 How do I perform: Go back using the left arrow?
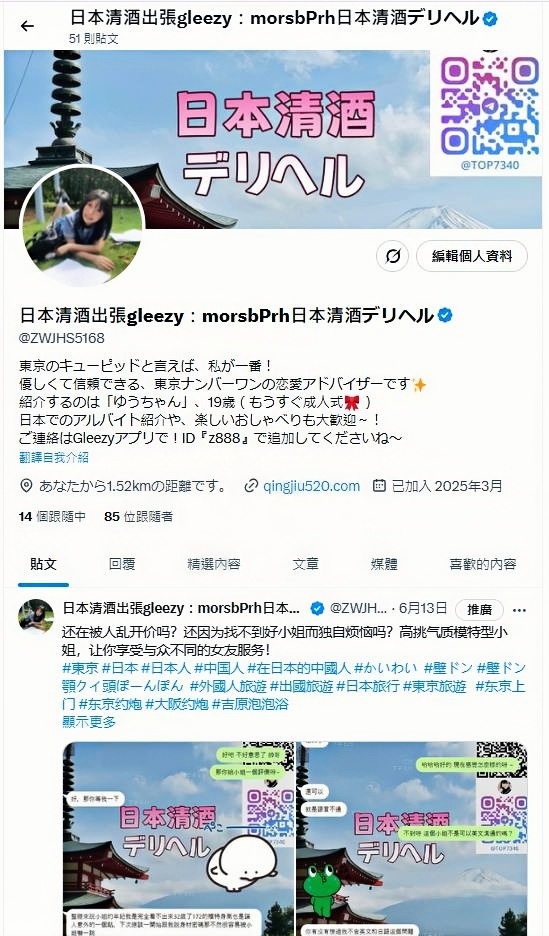coord(27,26)
